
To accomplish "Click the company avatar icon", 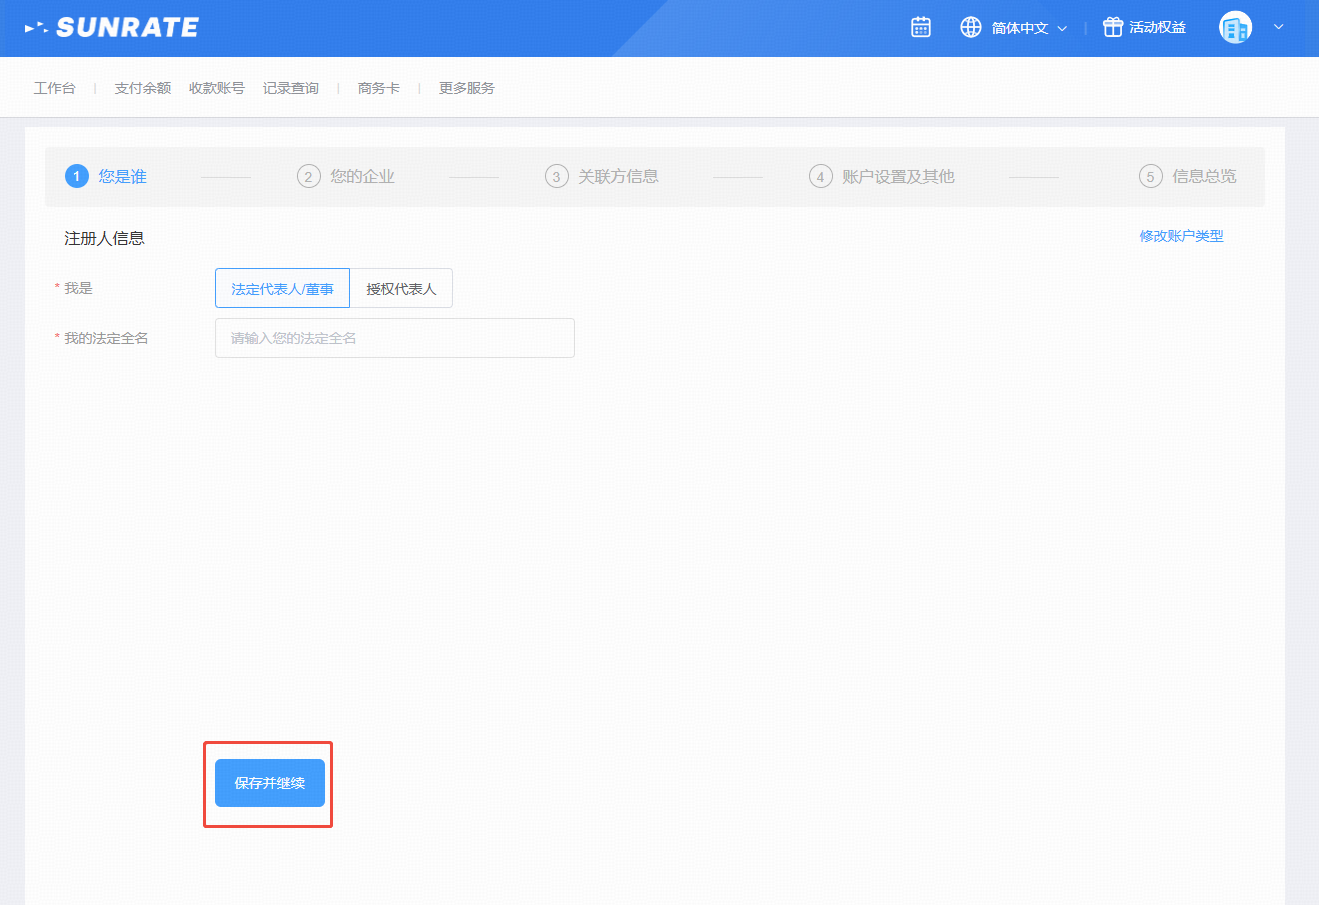I will tap(1235, 28).
